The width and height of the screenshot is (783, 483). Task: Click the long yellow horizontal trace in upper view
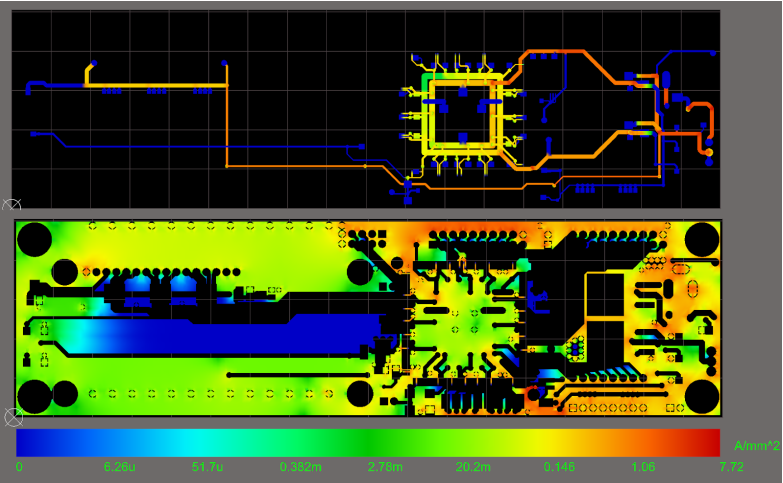(156, 85)
